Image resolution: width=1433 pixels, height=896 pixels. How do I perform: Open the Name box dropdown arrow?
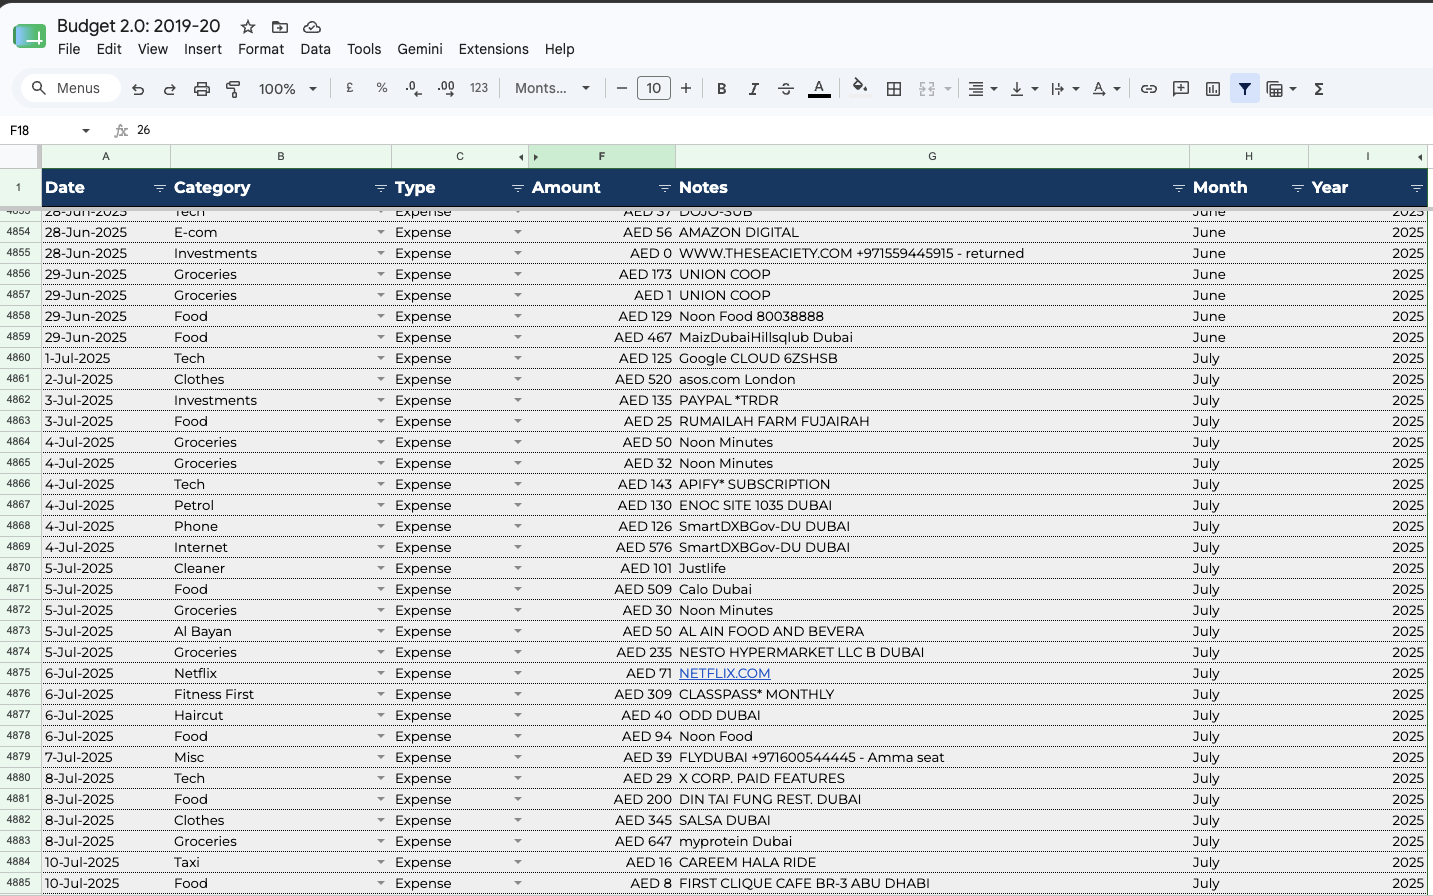86,131
